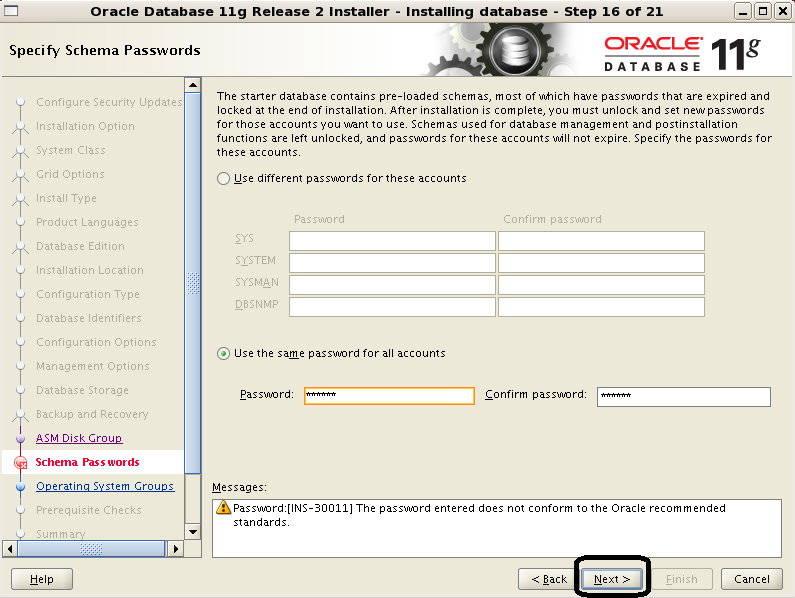Click the Operating System Groups step bullet
The image size is (795, 598).
(x=20, y=487)
